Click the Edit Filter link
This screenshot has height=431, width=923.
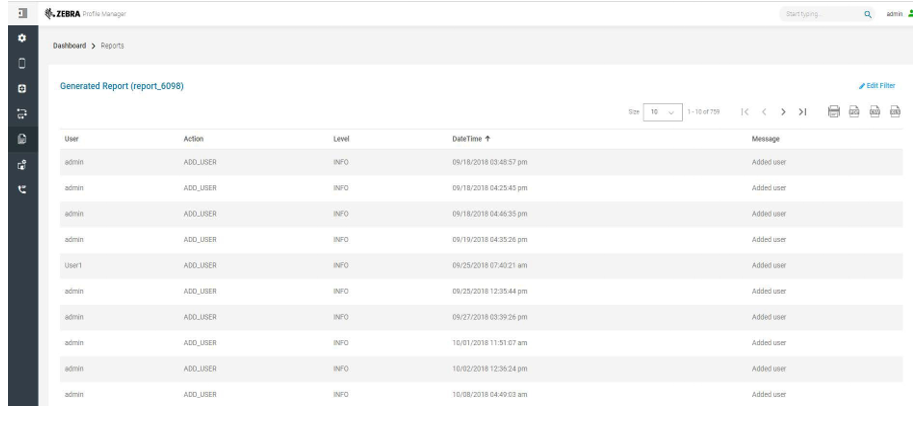coord(876,86)
